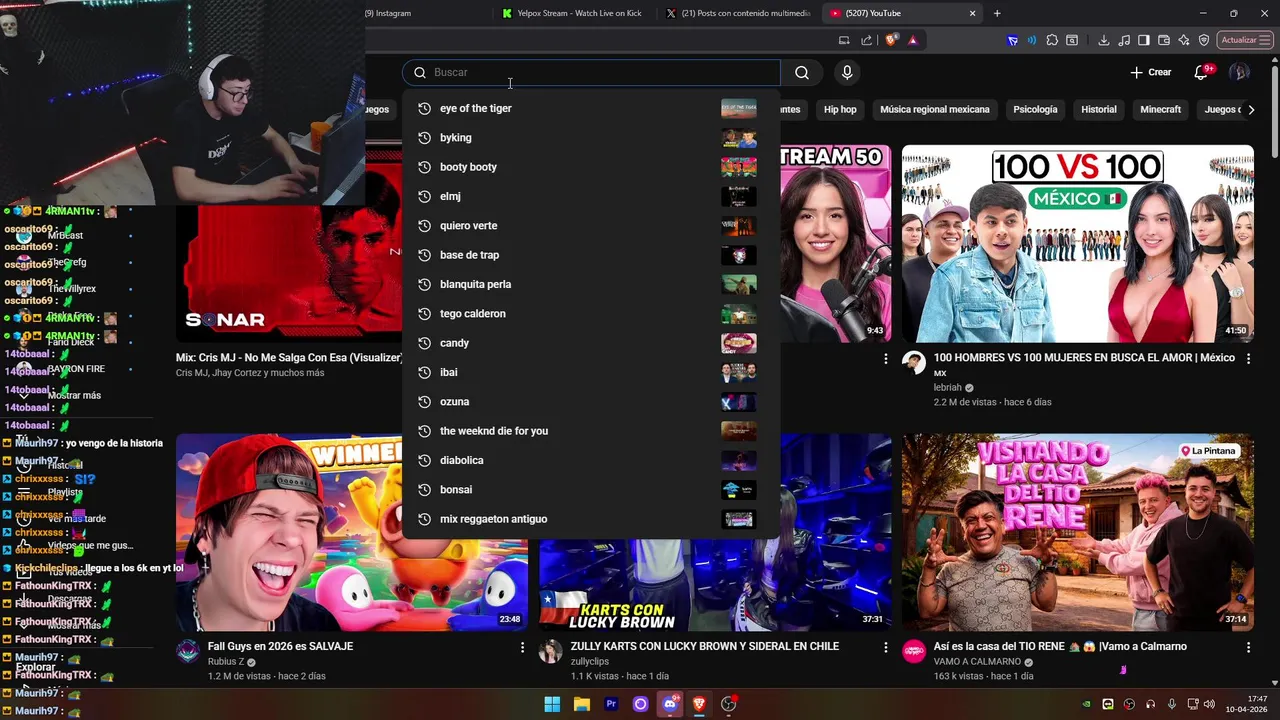Image resolution: width=1280 pixels, height=720 pixels.
Task: Click the Crear button
Action: [1150, 72]
